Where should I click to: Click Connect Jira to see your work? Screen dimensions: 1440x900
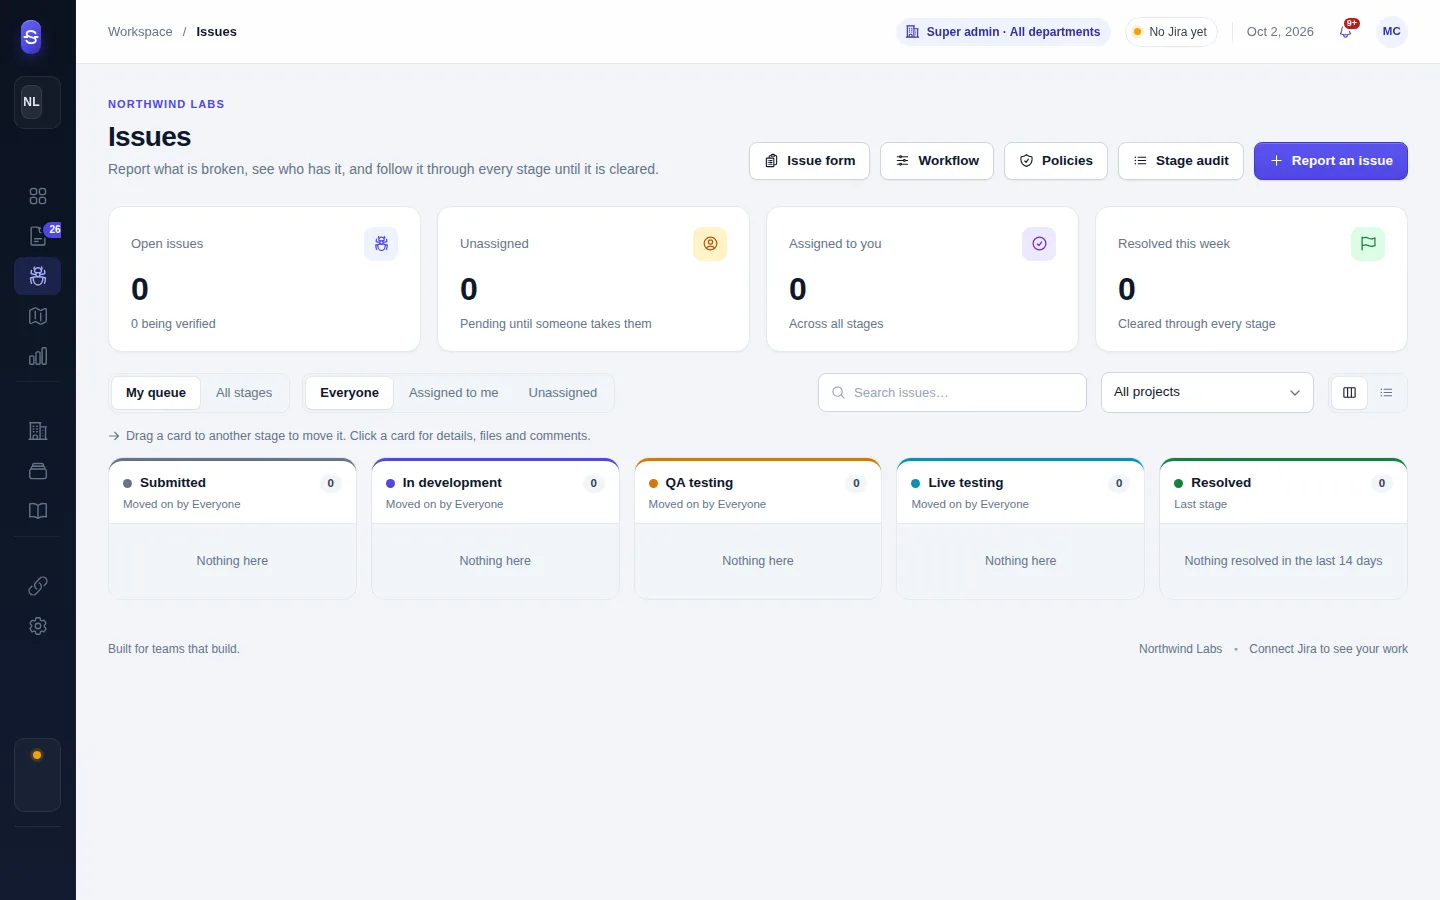(x=1328, y=649)
